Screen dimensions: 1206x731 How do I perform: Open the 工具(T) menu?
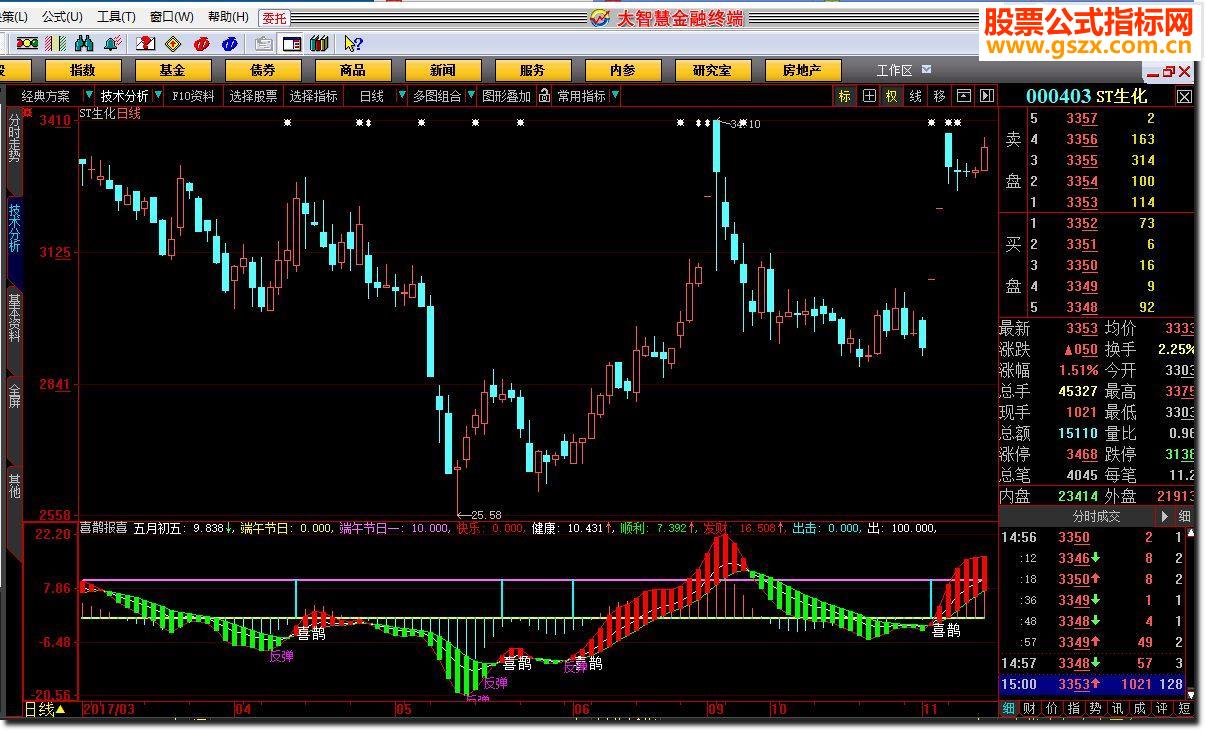pyautogui.click(x=116, y=17)
